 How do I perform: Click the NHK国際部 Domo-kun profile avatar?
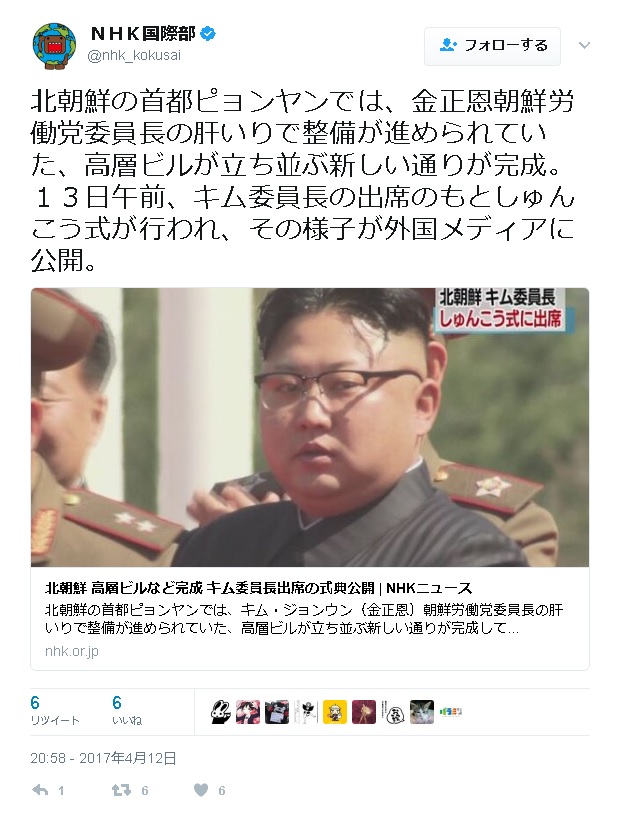[x=54, y=46]
